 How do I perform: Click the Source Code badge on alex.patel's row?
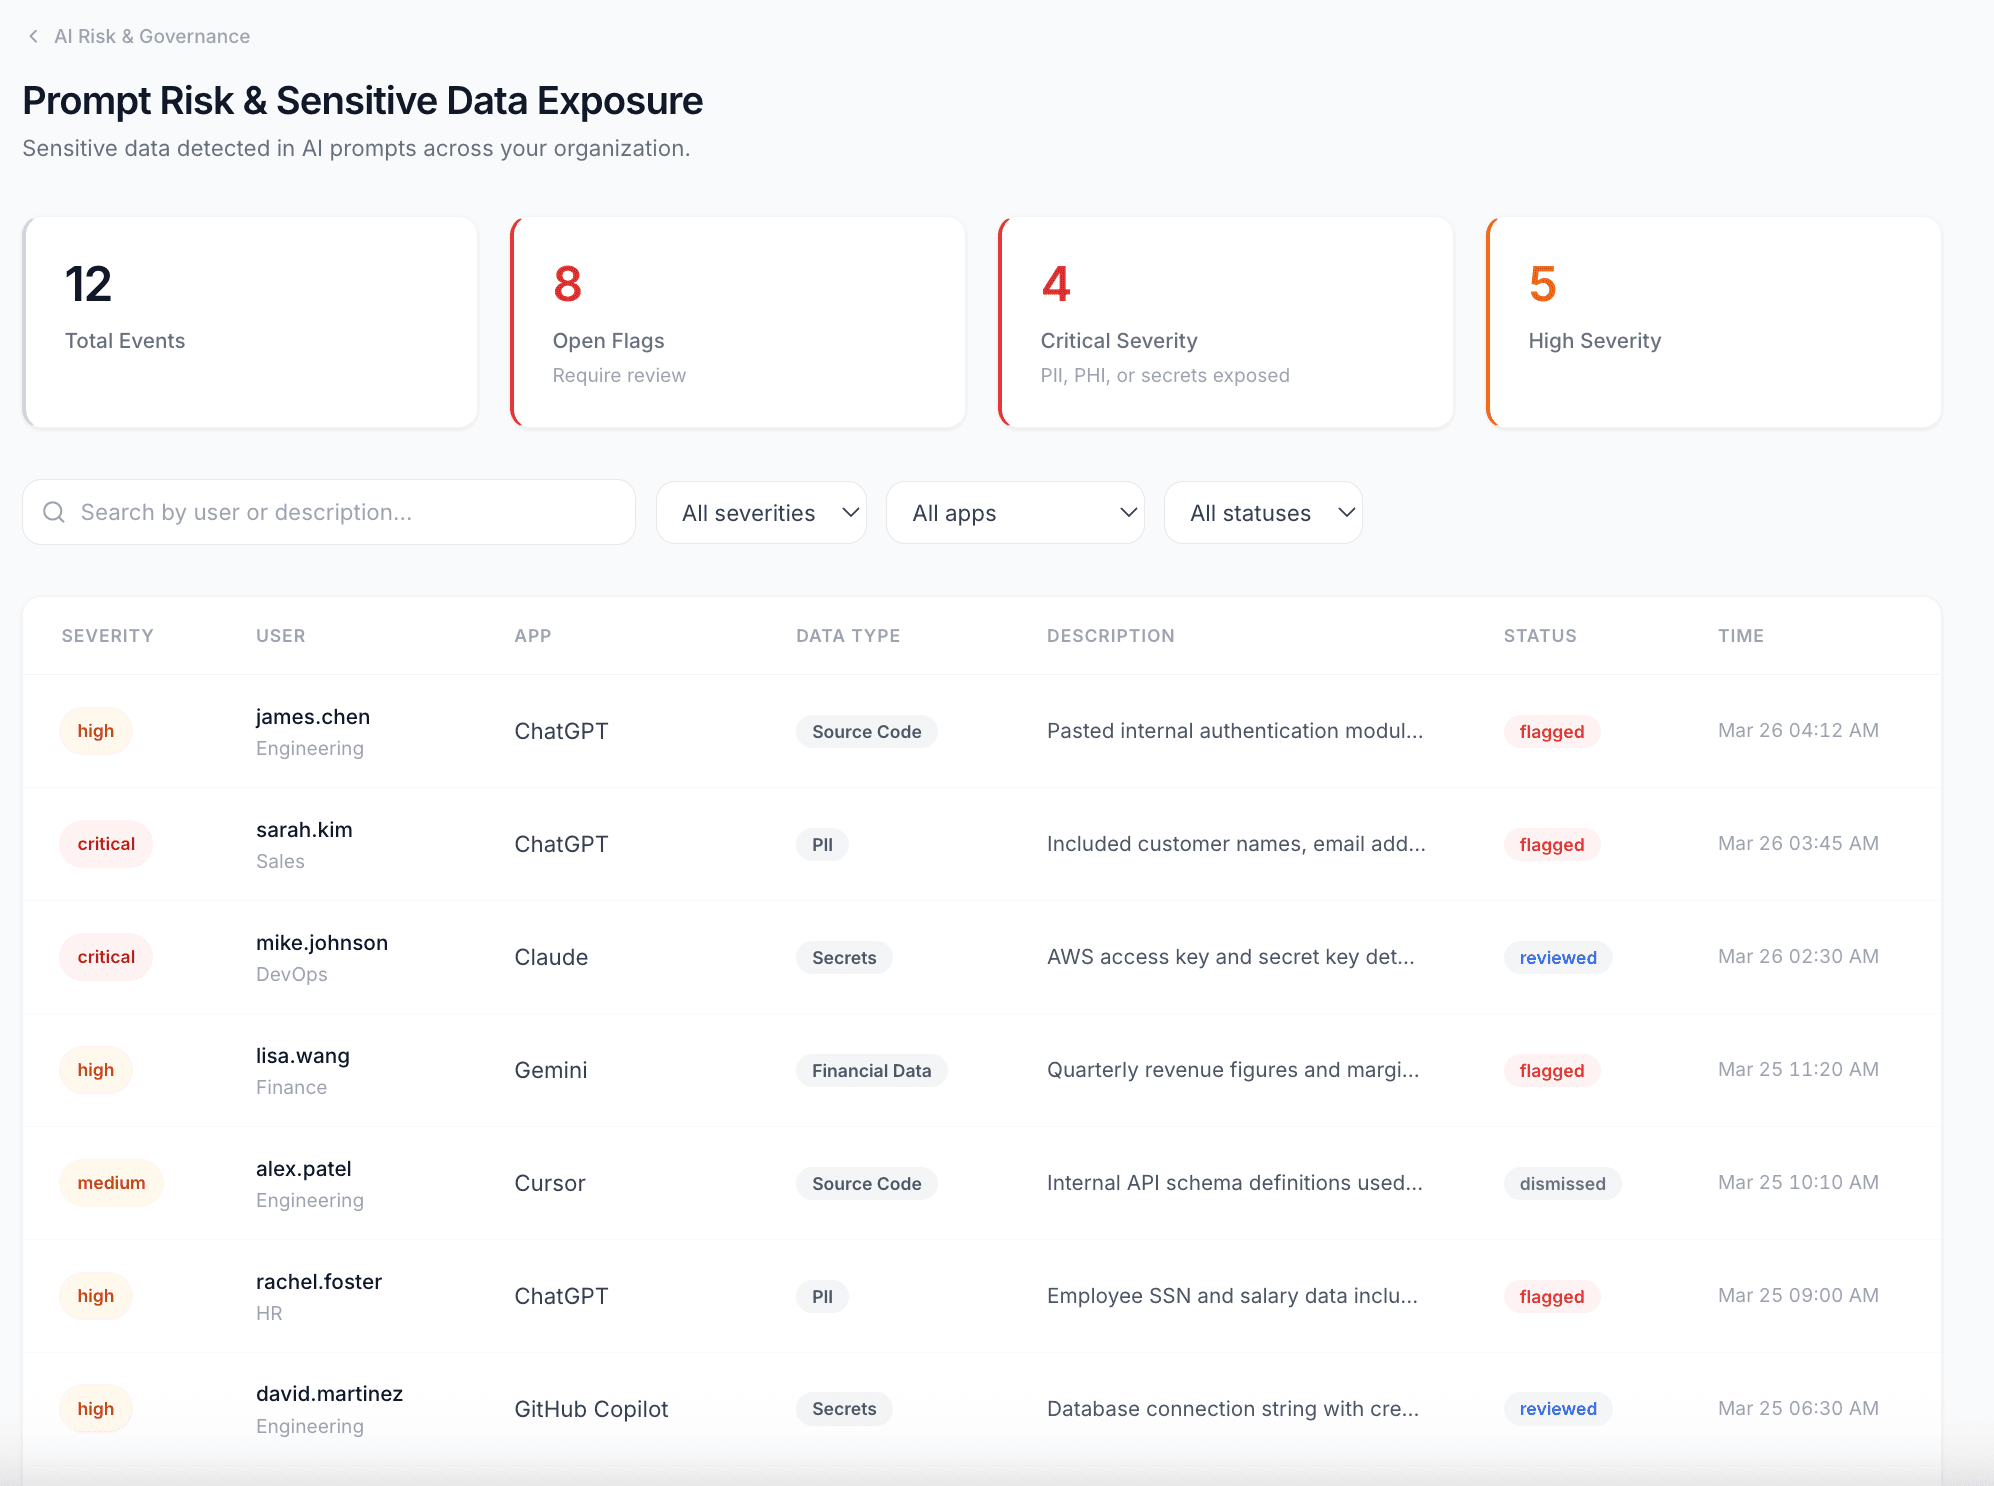[x=866, y=1183]
